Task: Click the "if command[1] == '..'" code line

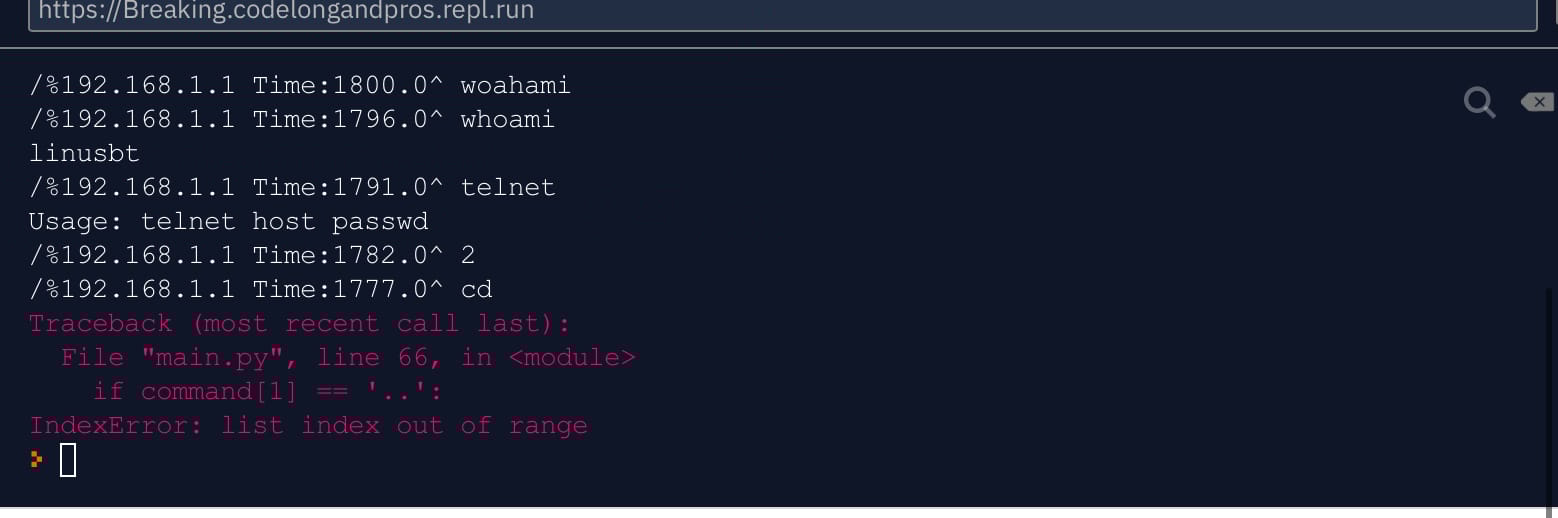Action: point(267,392)
